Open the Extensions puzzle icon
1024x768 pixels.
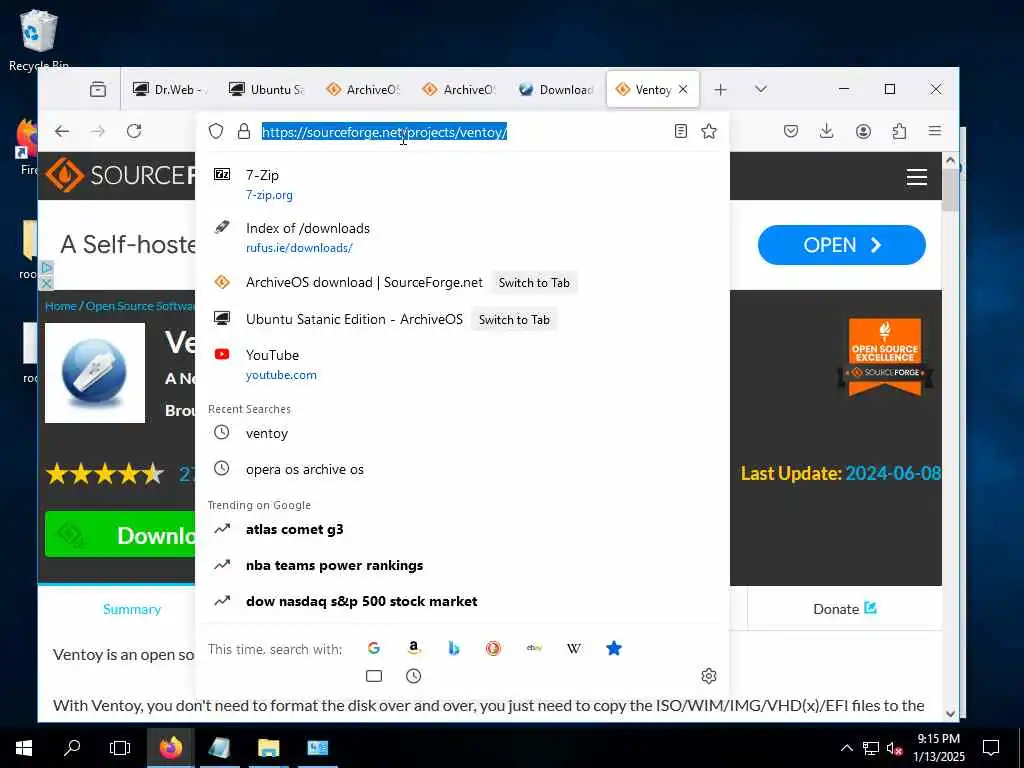[x=899, y=131]
